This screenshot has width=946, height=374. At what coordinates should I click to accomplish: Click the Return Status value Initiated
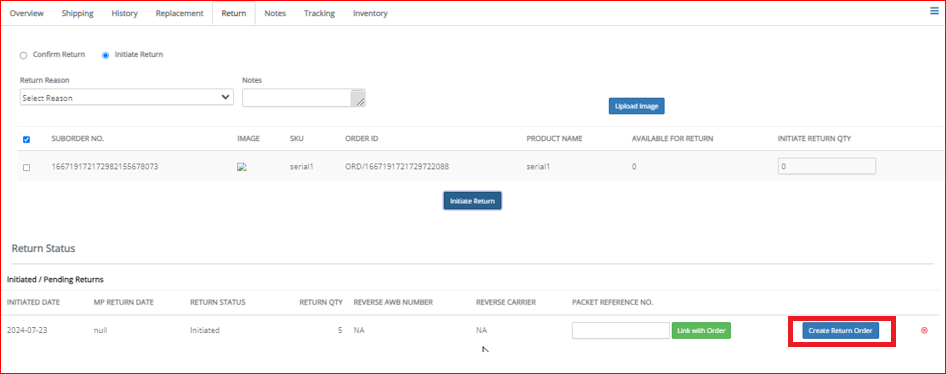[205, 331]
